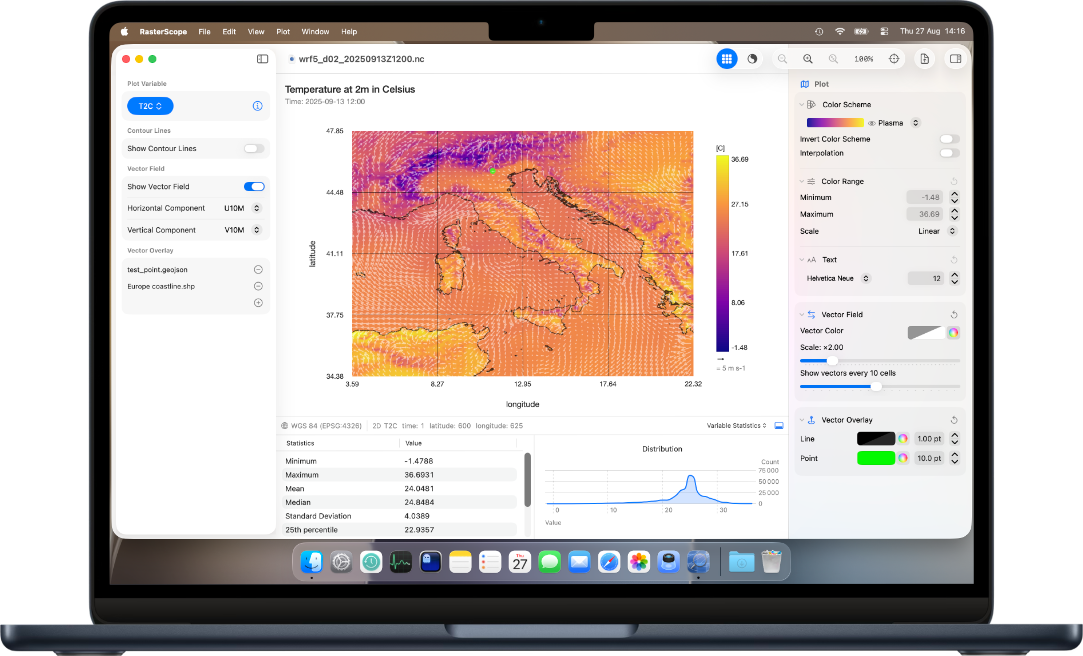Click the Point size stepper
The image size is (1083, 656).
955,459
